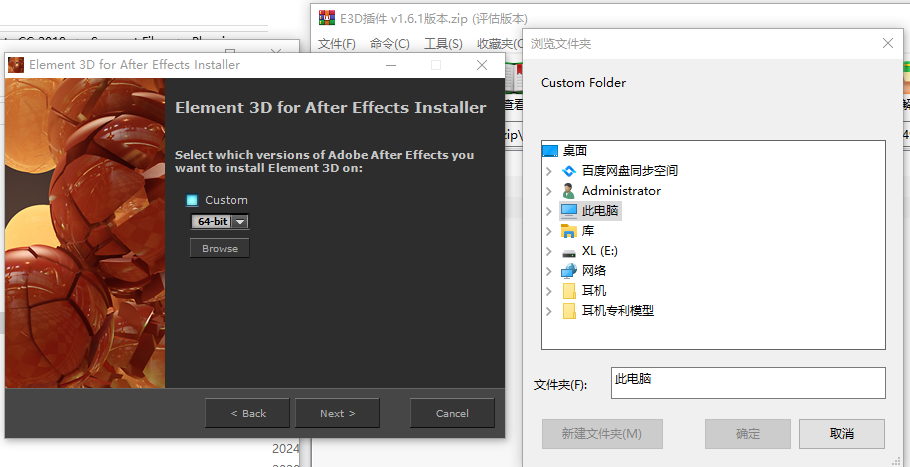Image resolution: width=910 pixels, height=467 pixels.
Task: Select the 百度网盘同步空间 icon
Action: point(569,171)
